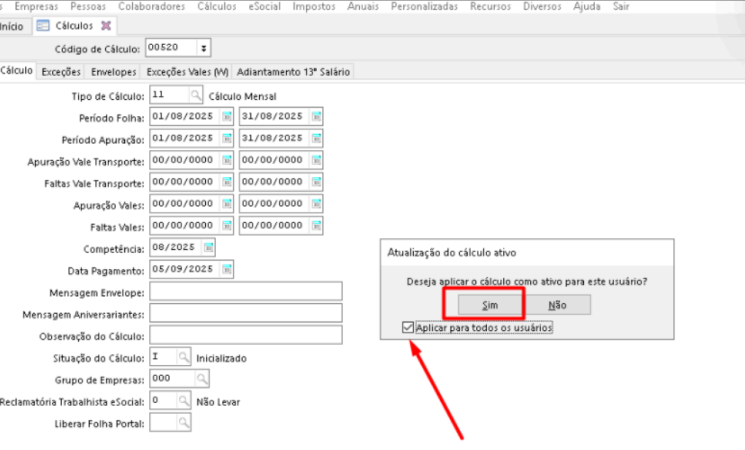Open calendar for Período Apuração end date

[316, 138]
